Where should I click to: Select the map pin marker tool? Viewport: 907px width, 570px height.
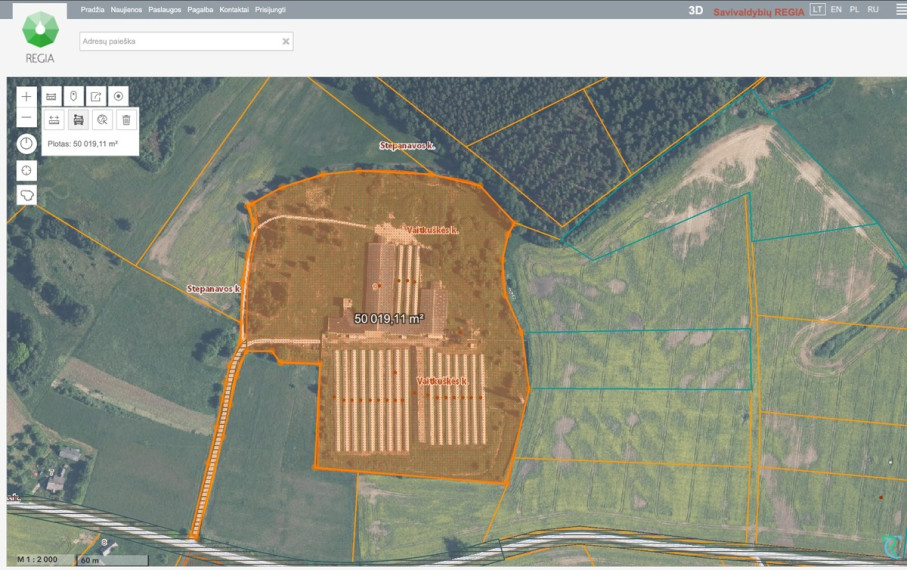pos(73,97)
